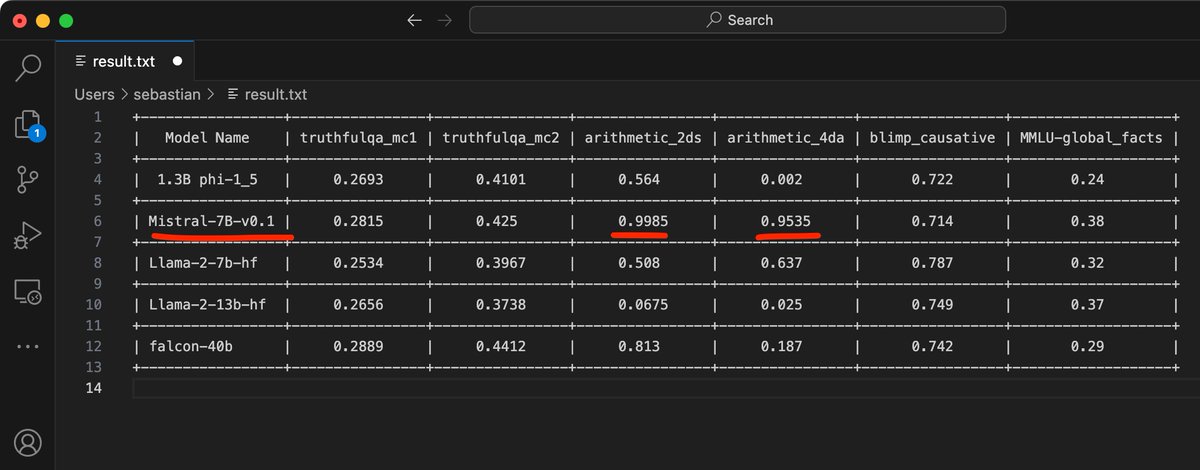Click the green macOS zoom button

65,20
